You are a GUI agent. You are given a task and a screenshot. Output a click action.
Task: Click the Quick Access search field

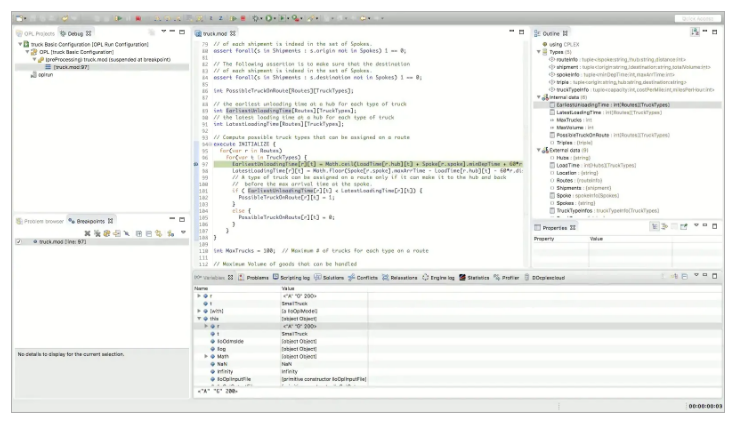tap(698, 18)
